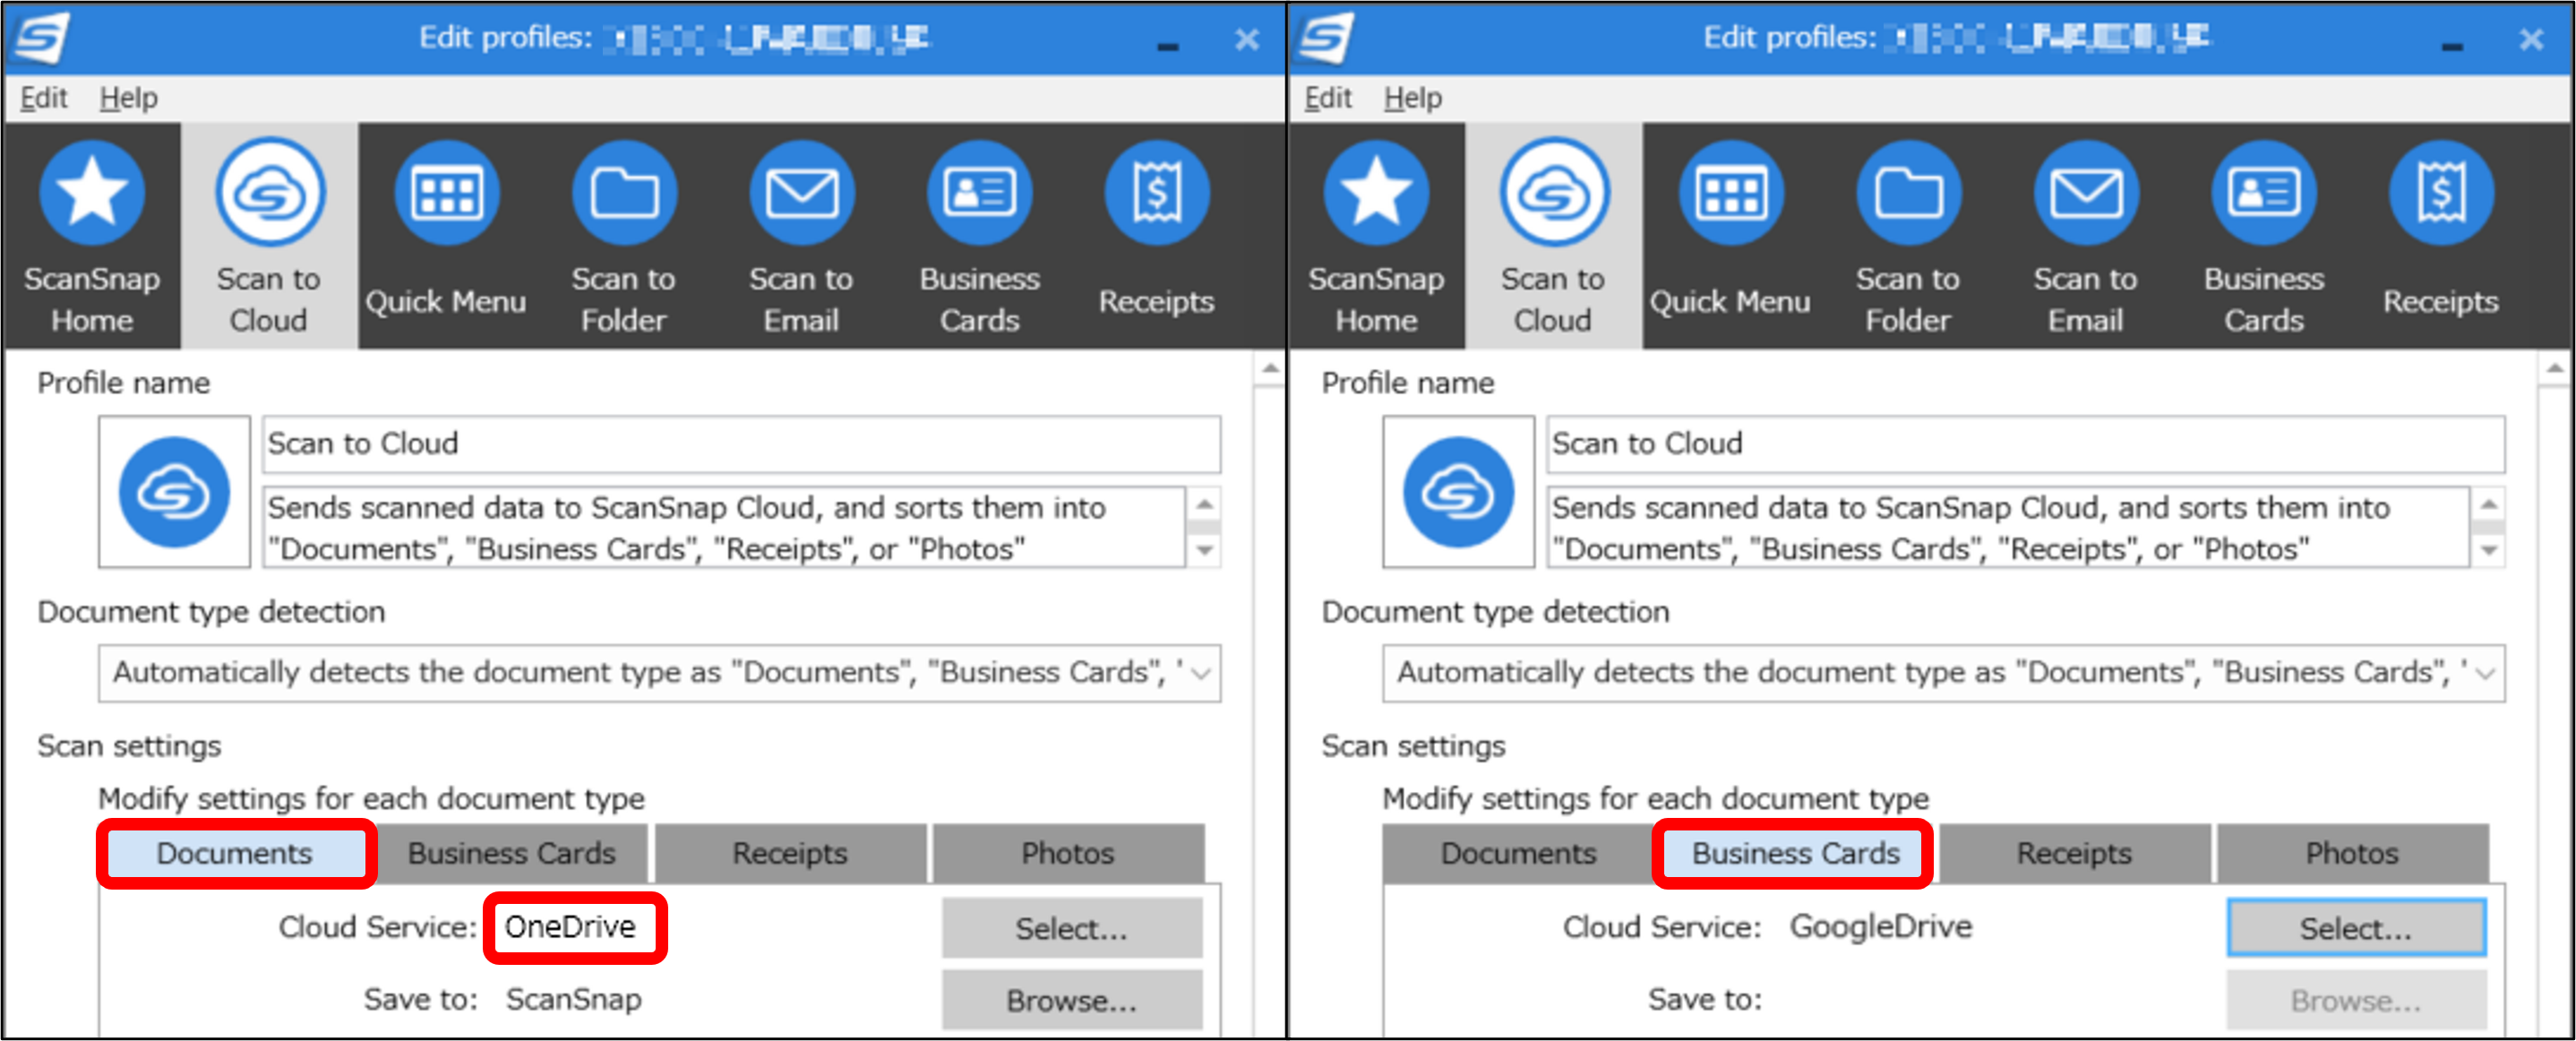Viewport: 2576px width, 1041px height.
Task: Click the OneDrive cloud service value
Action: [x=570, y=927]
